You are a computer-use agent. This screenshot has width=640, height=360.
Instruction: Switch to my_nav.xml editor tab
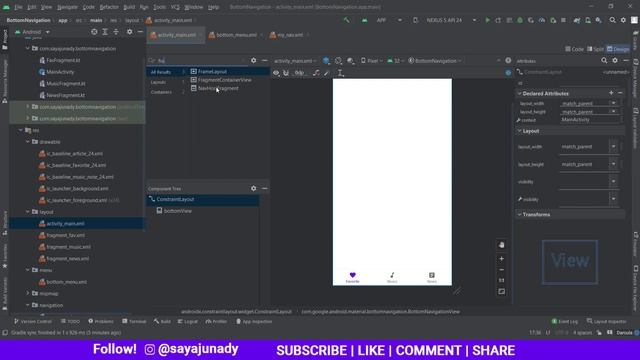(289, 35)
